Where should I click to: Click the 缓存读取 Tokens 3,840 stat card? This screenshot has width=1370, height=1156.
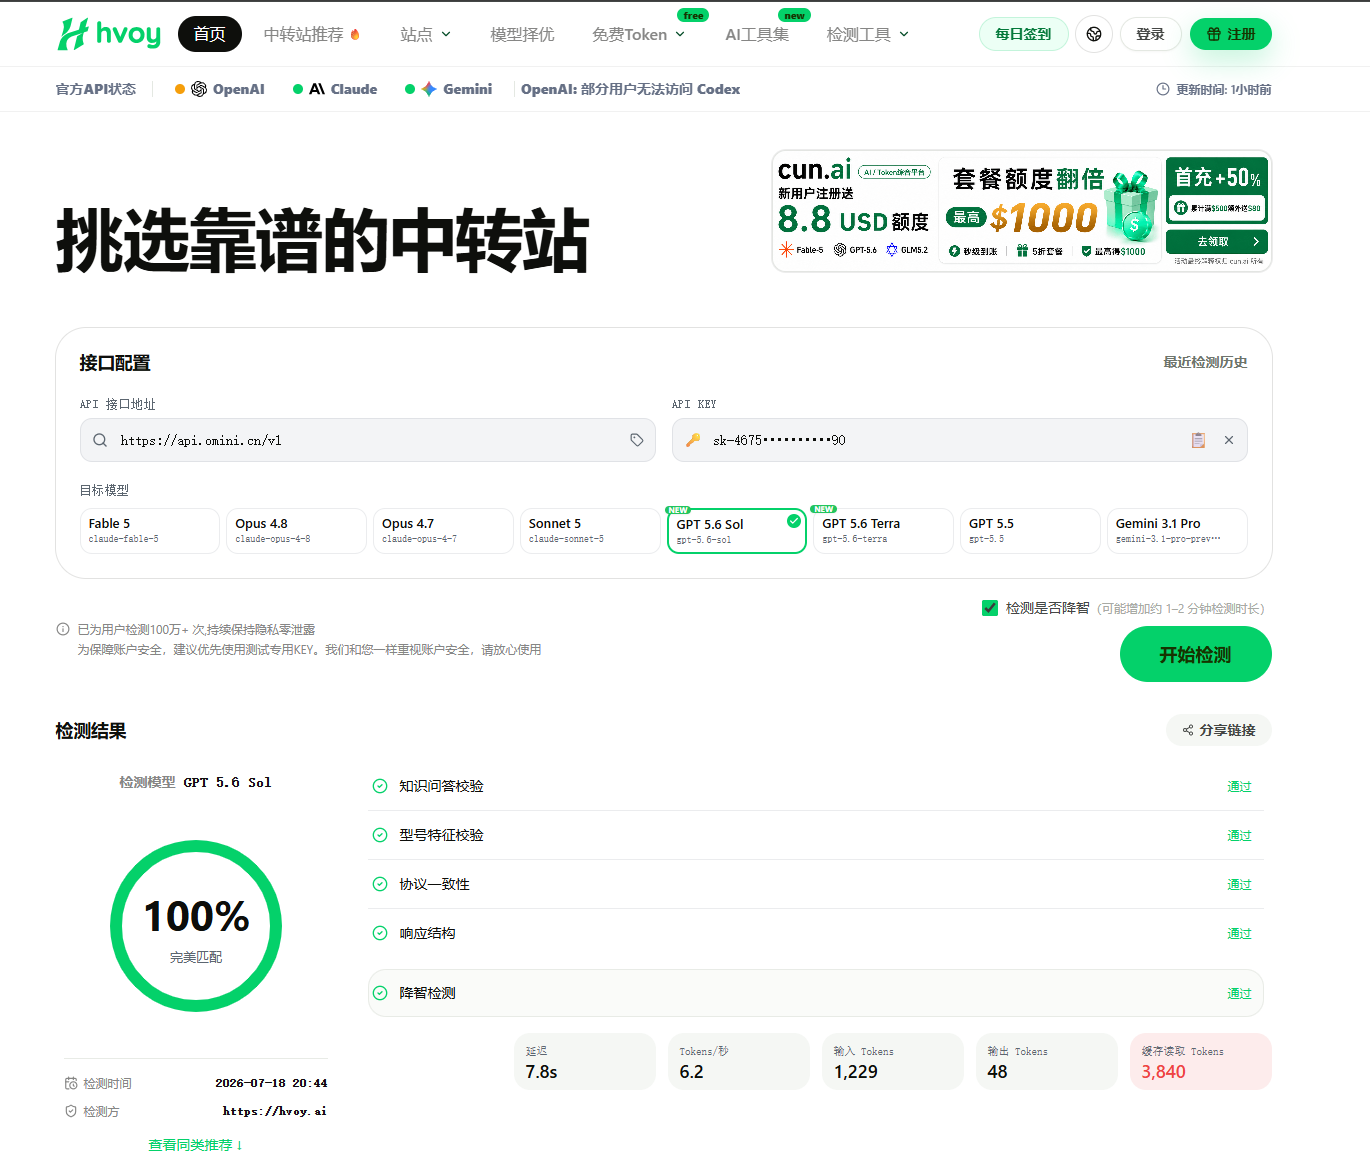[x=1201, y=1062]
